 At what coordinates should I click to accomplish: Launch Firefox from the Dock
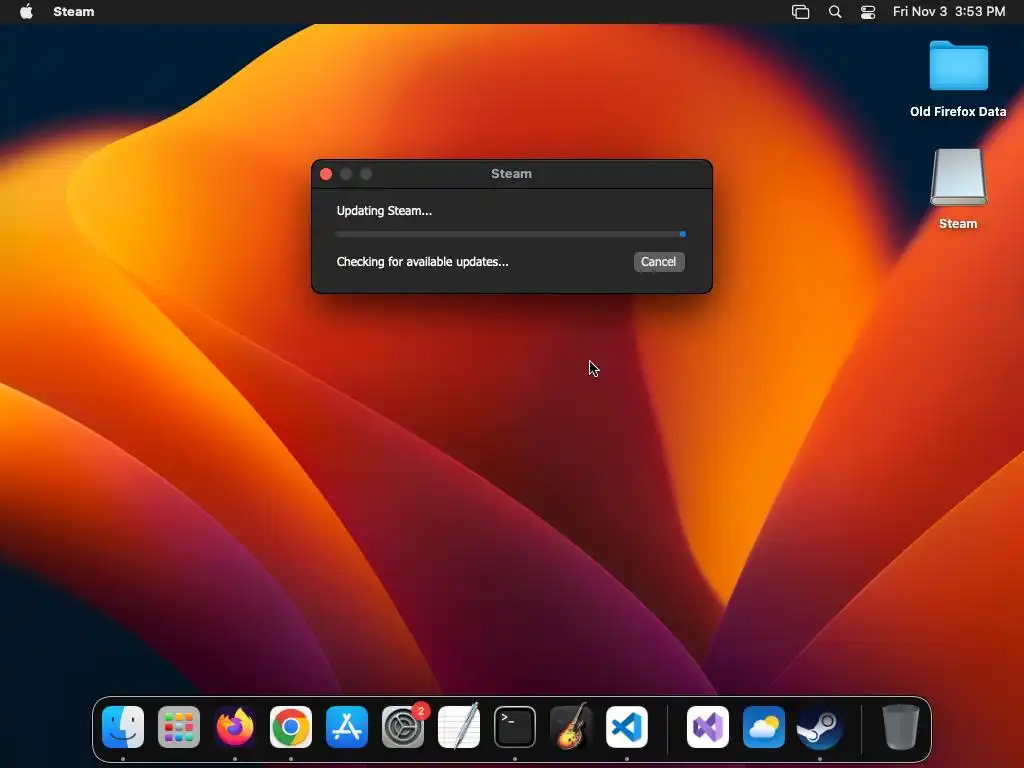[x=235, y=727]
